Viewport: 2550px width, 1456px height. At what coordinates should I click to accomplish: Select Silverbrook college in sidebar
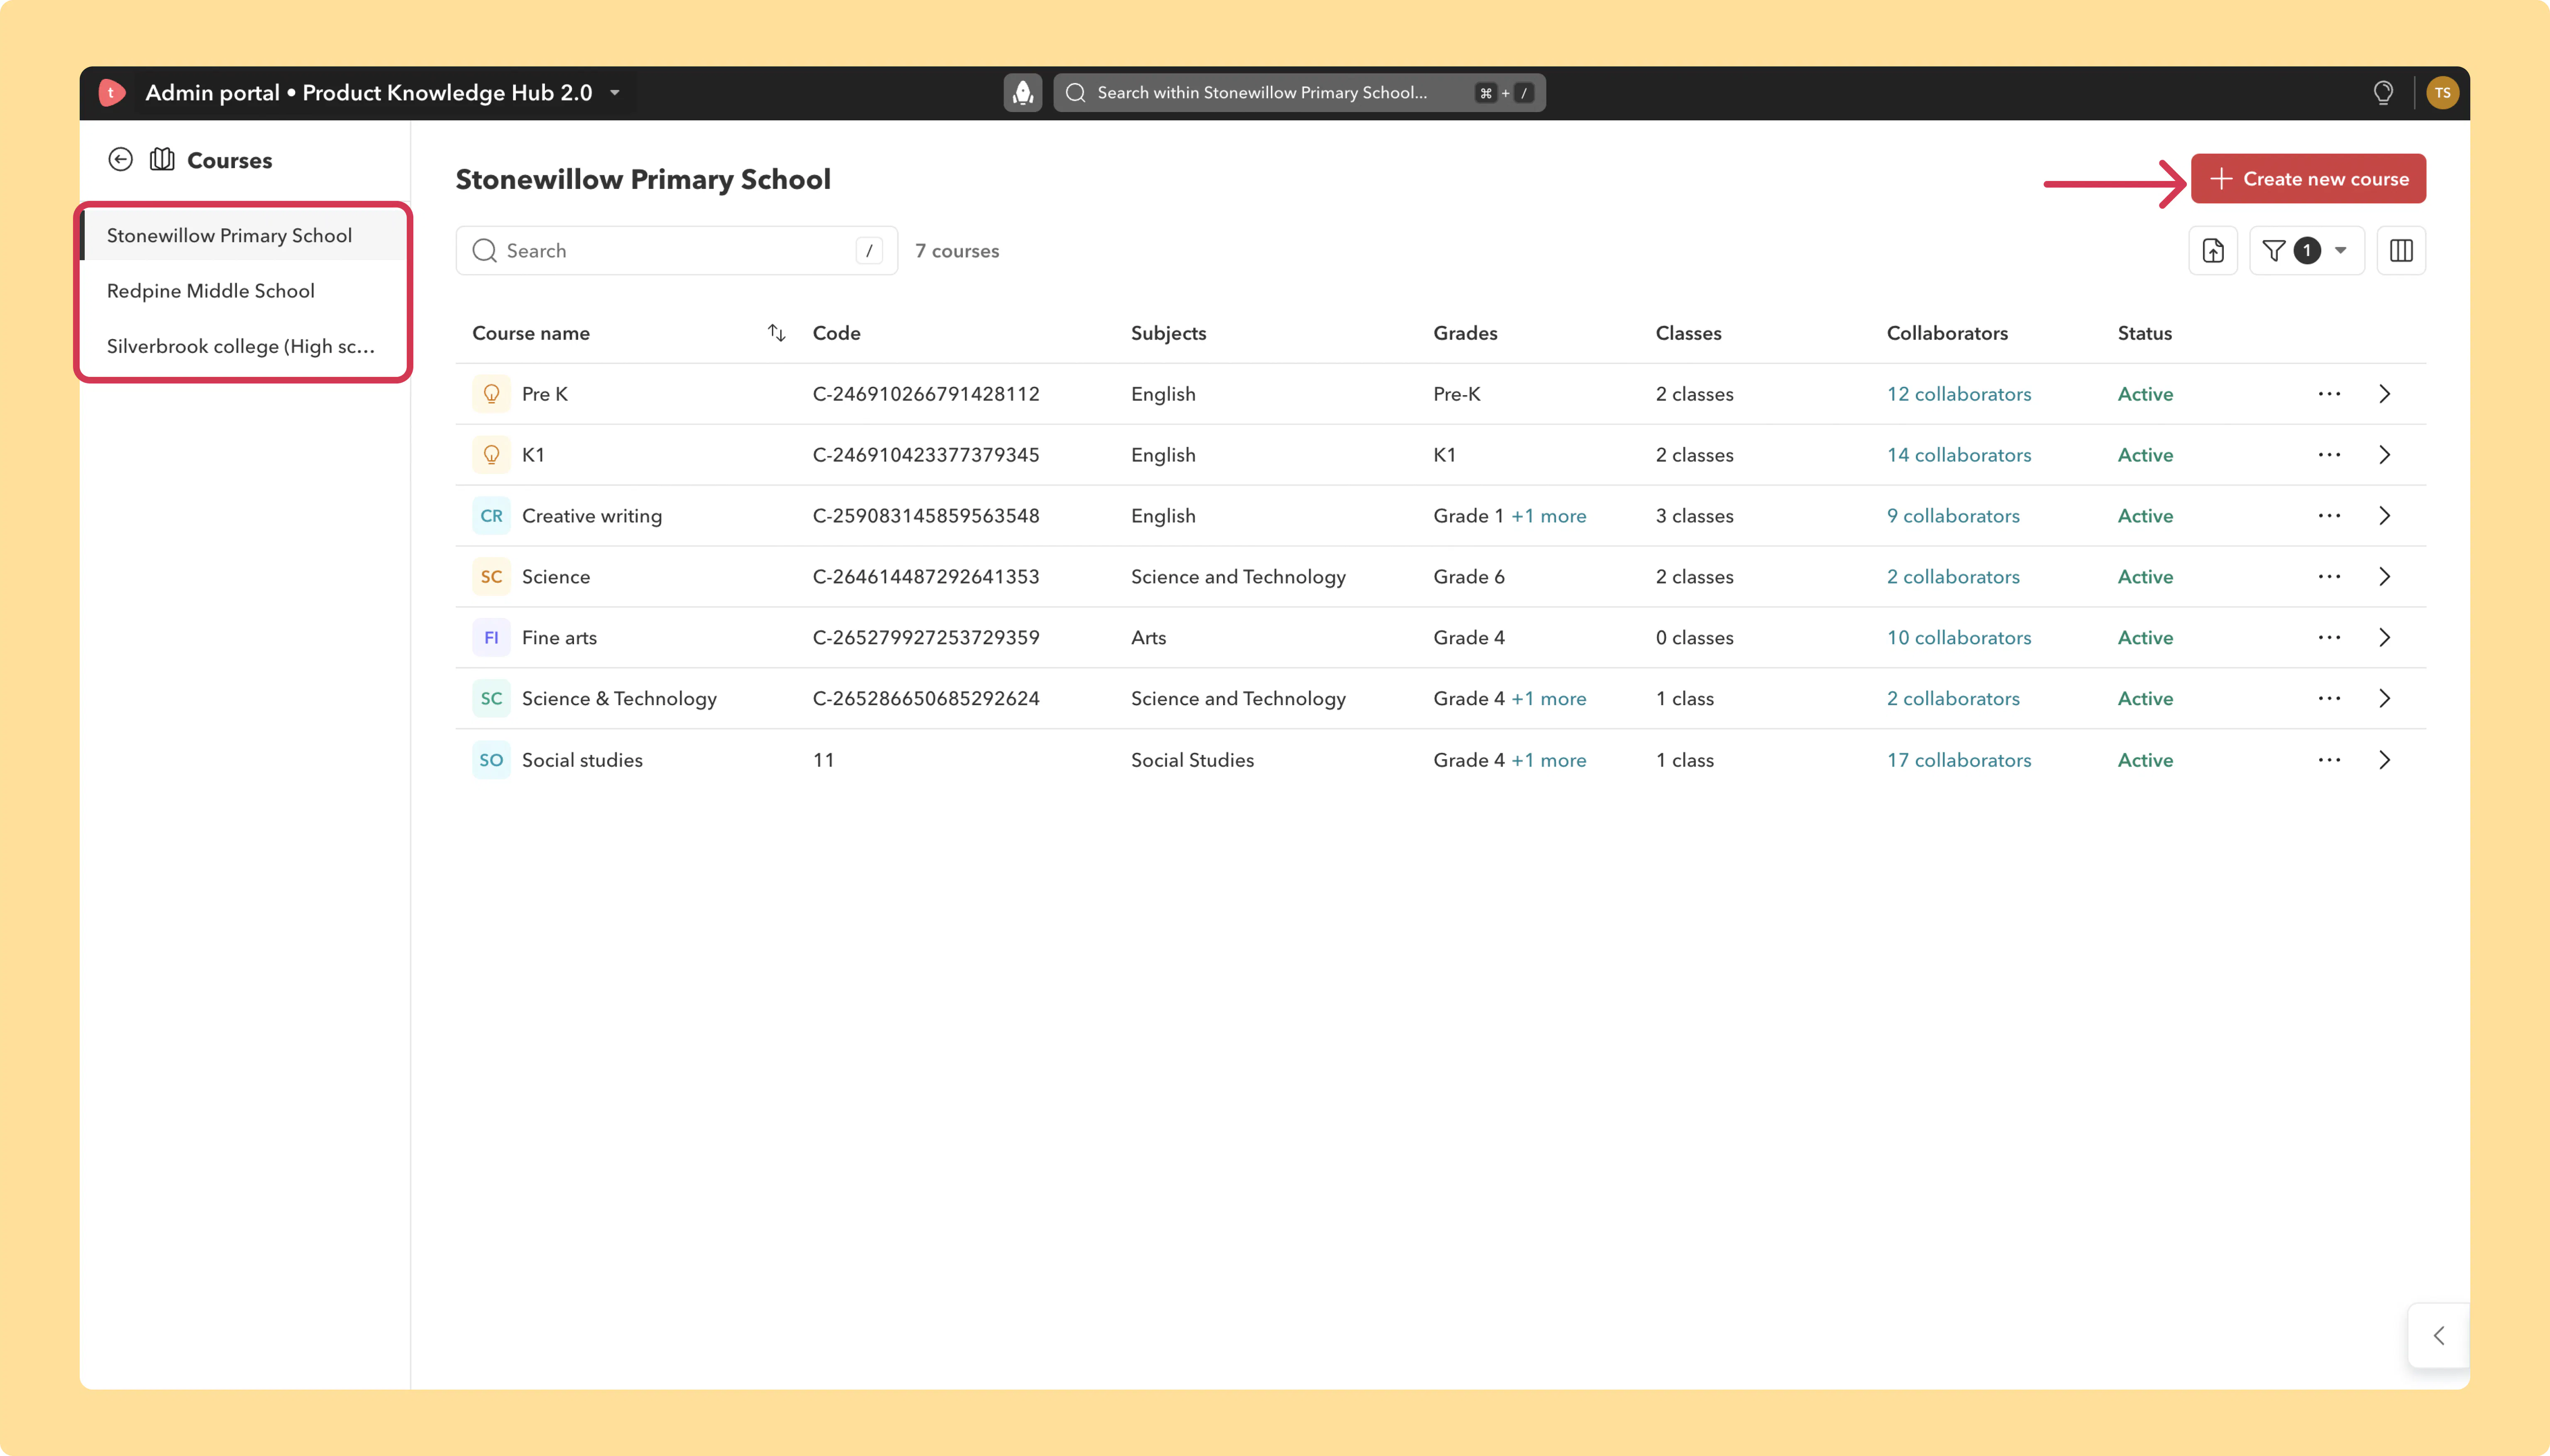tap(244, 347)
